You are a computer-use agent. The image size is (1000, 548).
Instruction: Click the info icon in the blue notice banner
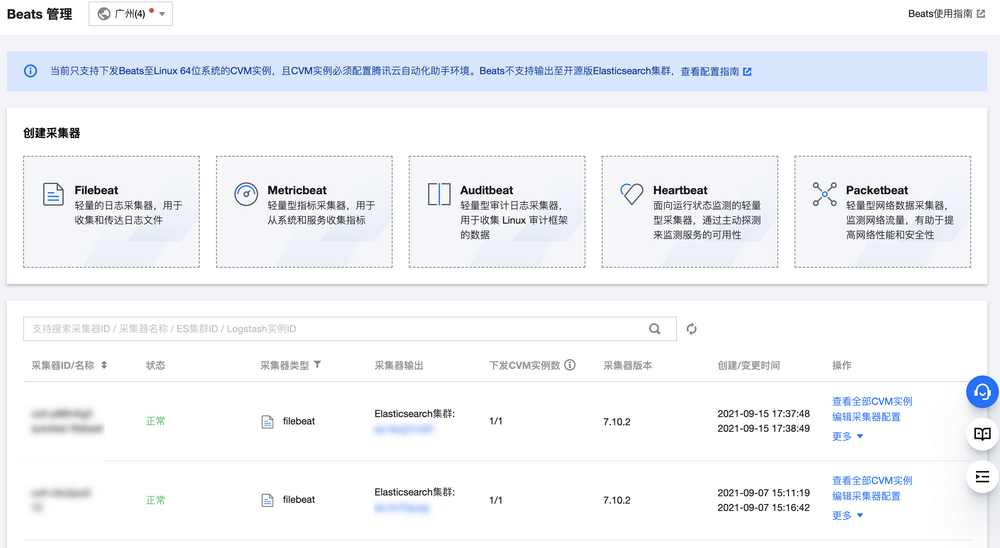pos(30,71)
